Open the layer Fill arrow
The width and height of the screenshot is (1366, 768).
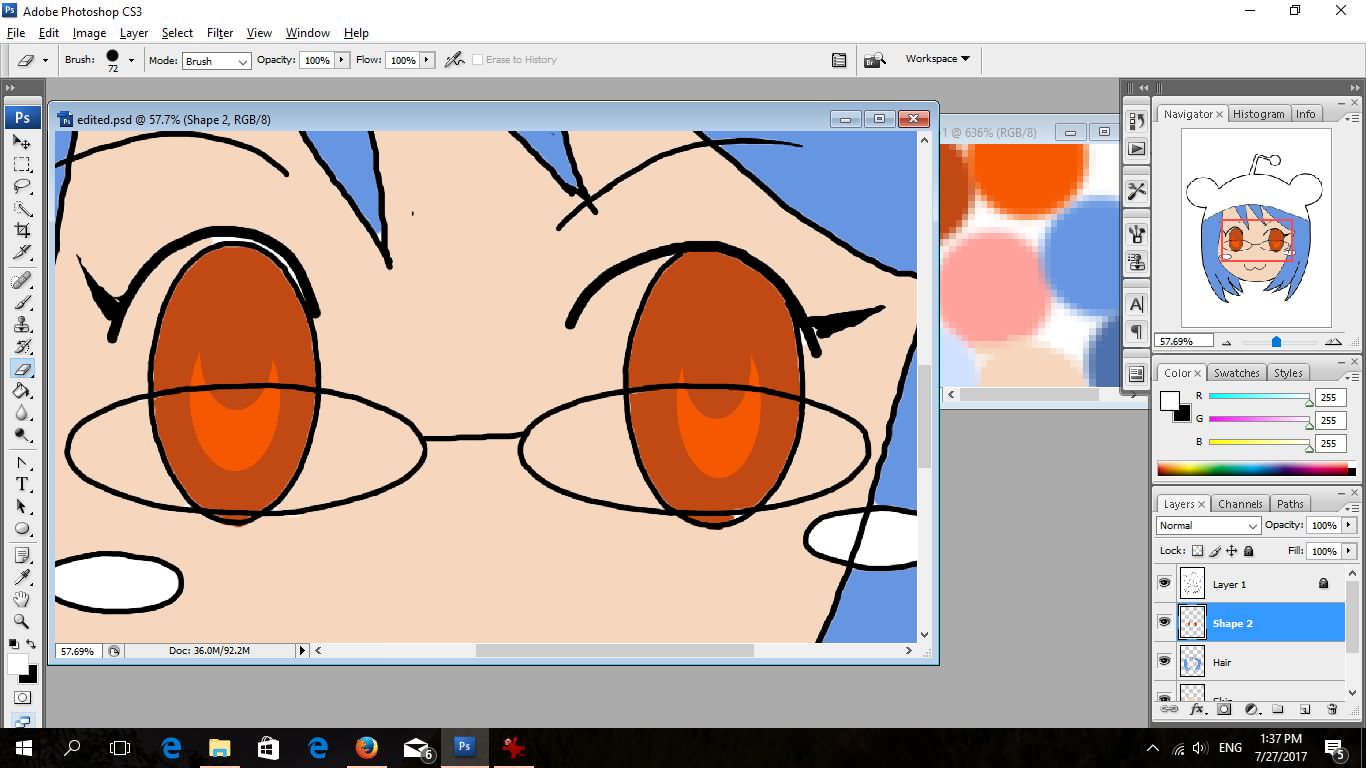pos(1349,551)
